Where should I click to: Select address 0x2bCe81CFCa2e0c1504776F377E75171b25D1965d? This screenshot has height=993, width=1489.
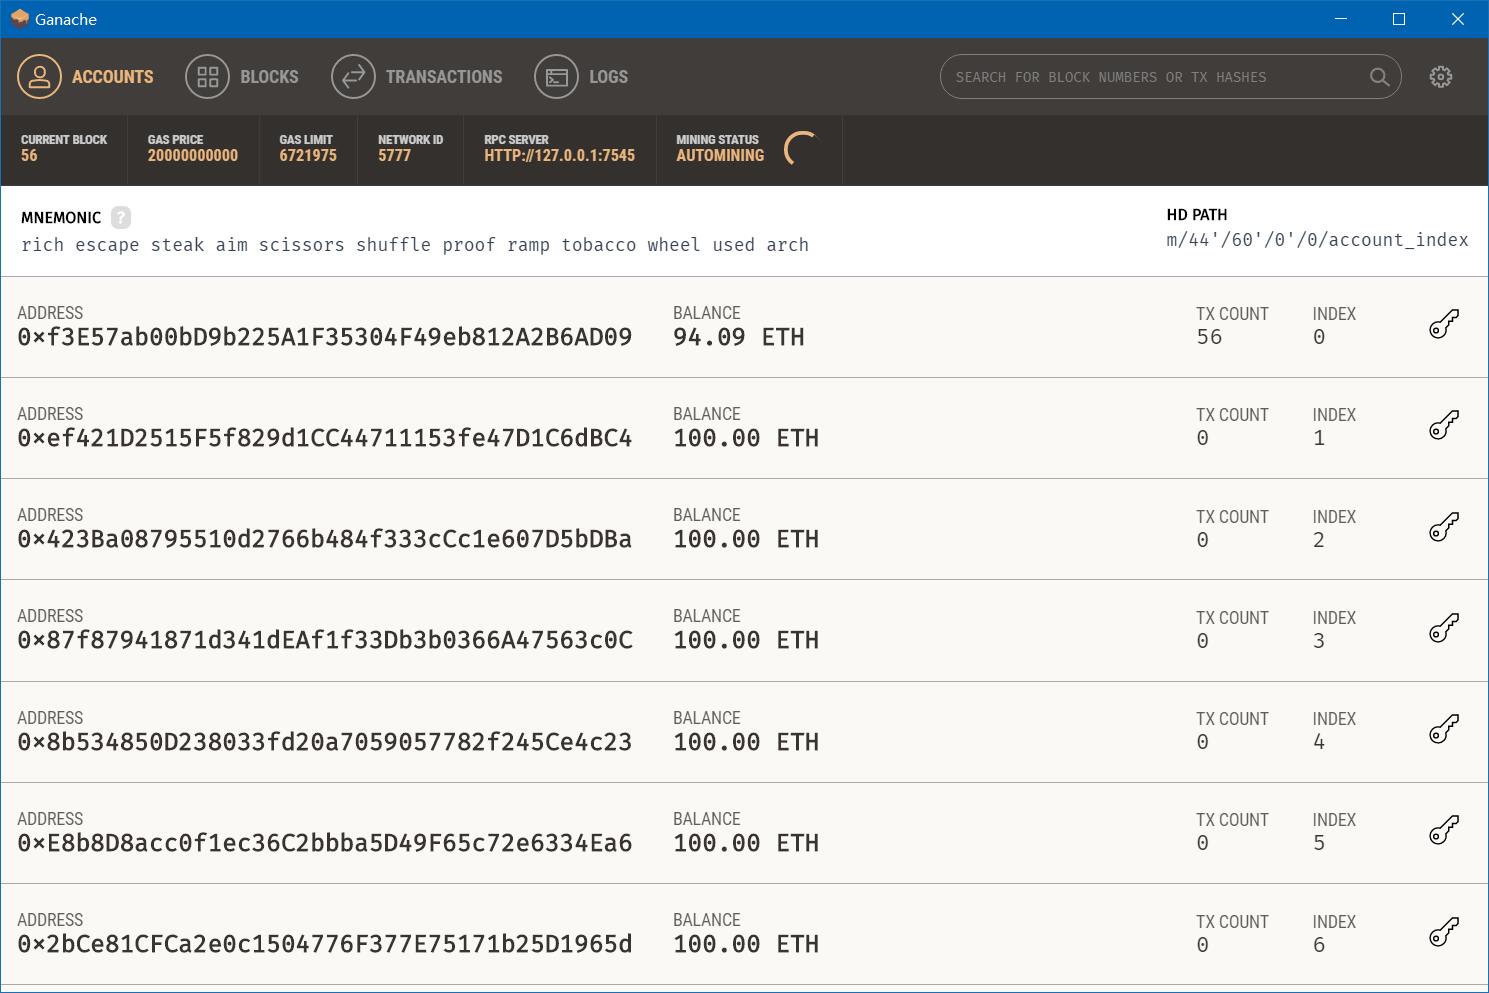point(325,944)
